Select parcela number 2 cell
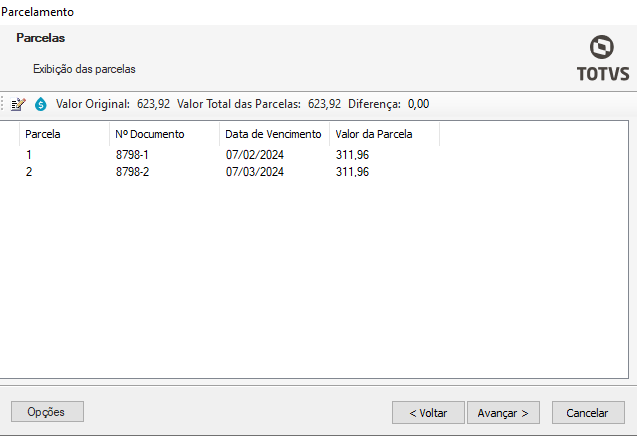This screenshot has height=436, width=637. pyautogui.click(x=29, y=172)
